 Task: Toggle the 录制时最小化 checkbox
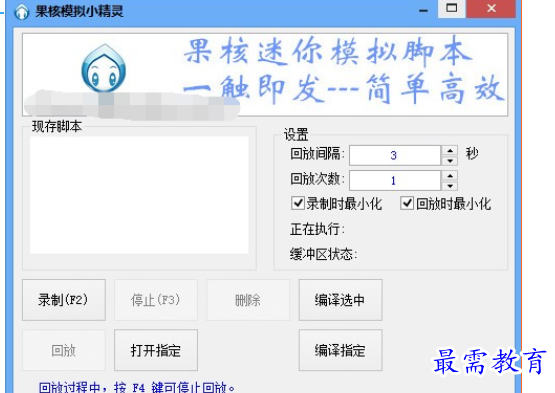coord(298,204)
